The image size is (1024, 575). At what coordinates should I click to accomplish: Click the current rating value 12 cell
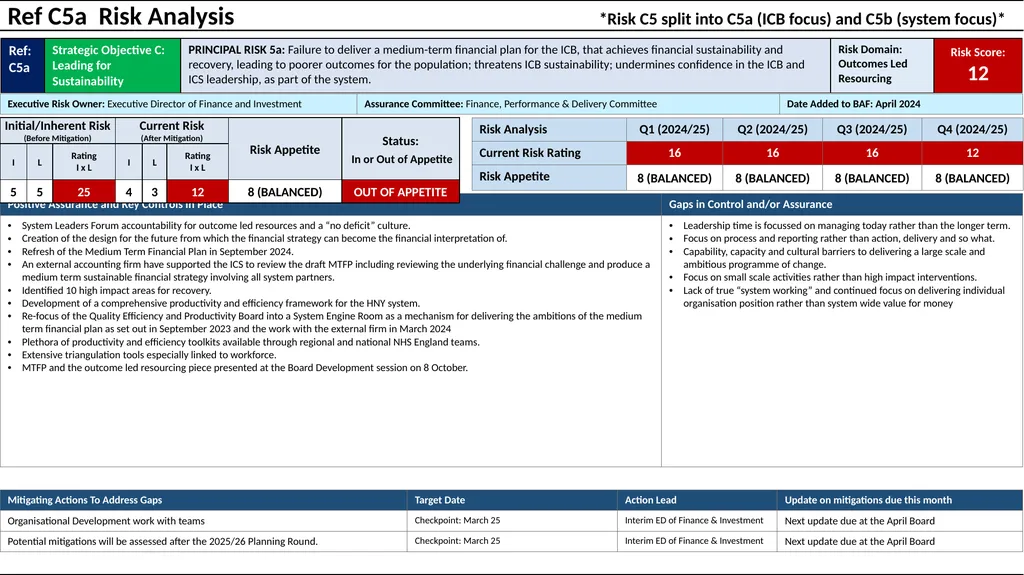coord(197,192)
